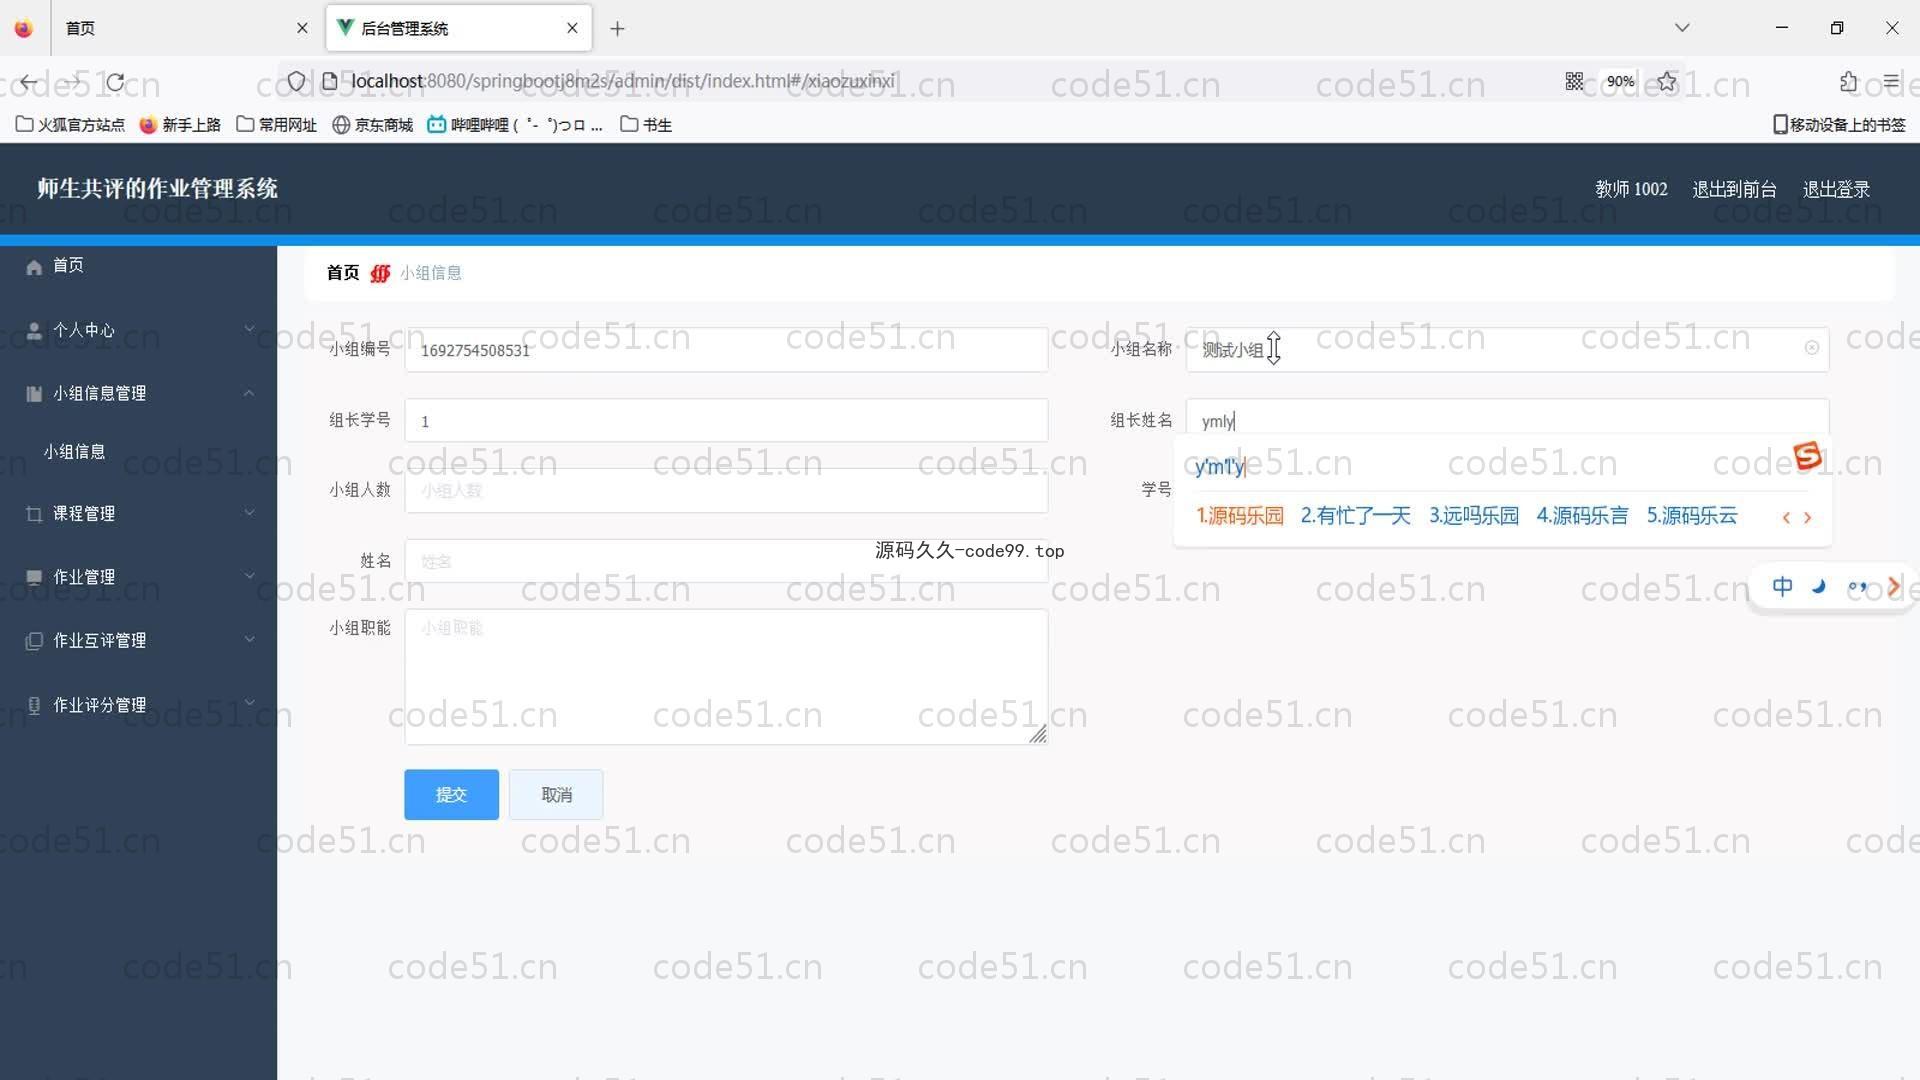Open the 书生 bookmark folder
Image resolution: width=1920 pixels, height=1080 pixels.
coord(646,125)
